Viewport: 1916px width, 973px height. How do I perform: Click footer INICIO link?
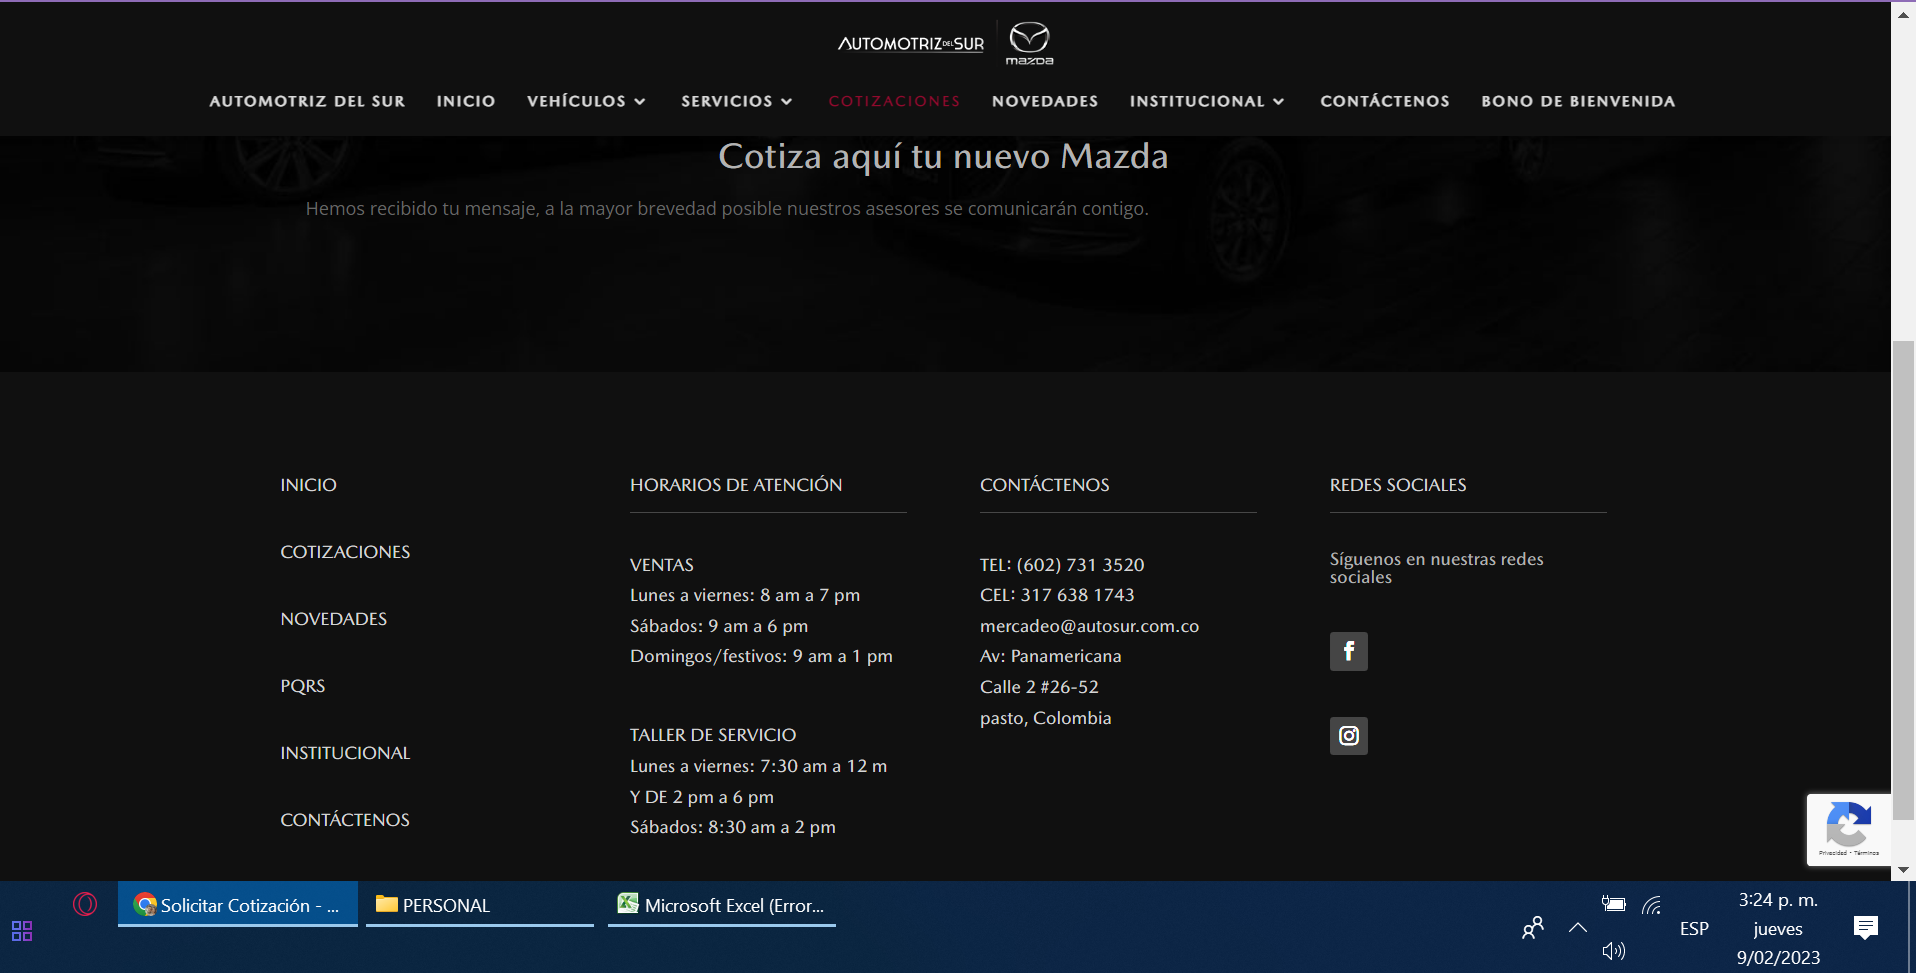(308, 485)
